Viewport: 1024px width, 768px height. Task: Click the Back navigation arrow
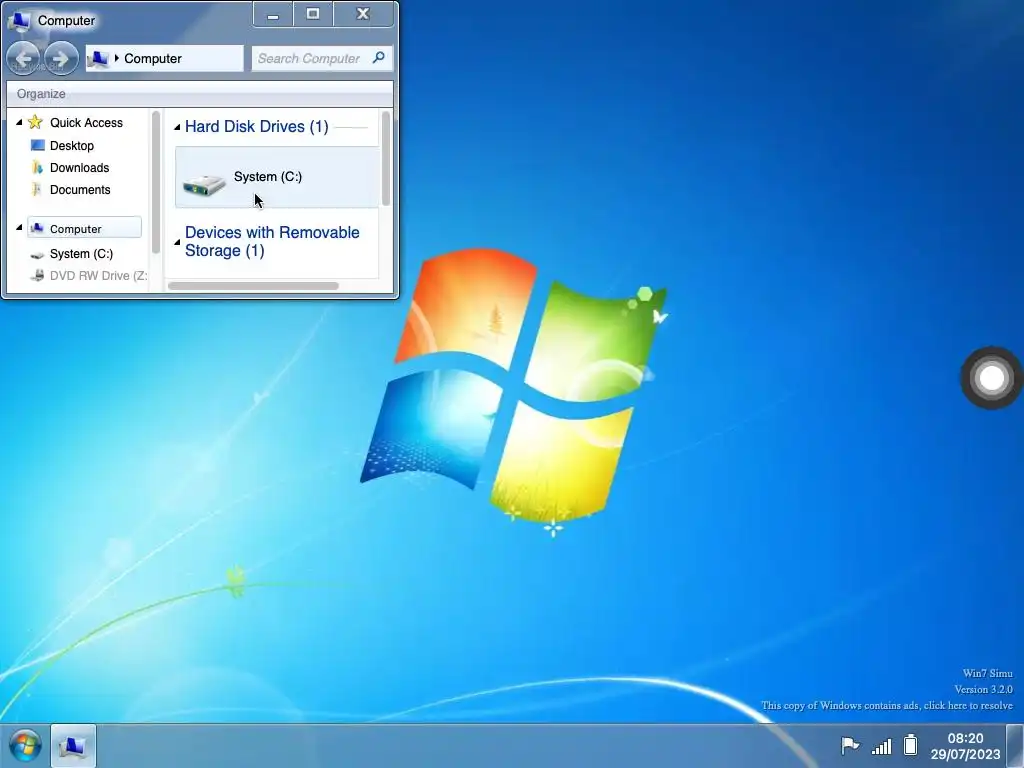click(24, 58)
